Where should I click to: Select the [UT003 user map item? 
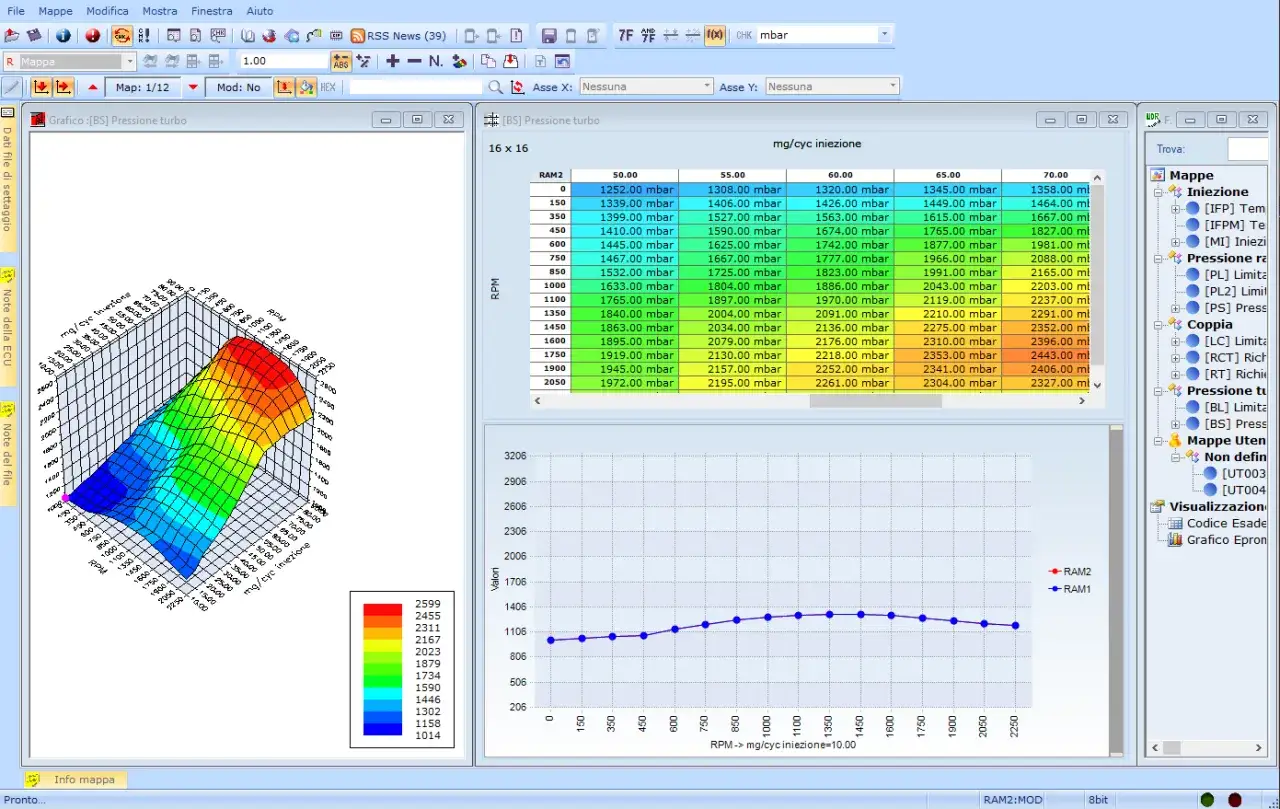(1244, 474)
